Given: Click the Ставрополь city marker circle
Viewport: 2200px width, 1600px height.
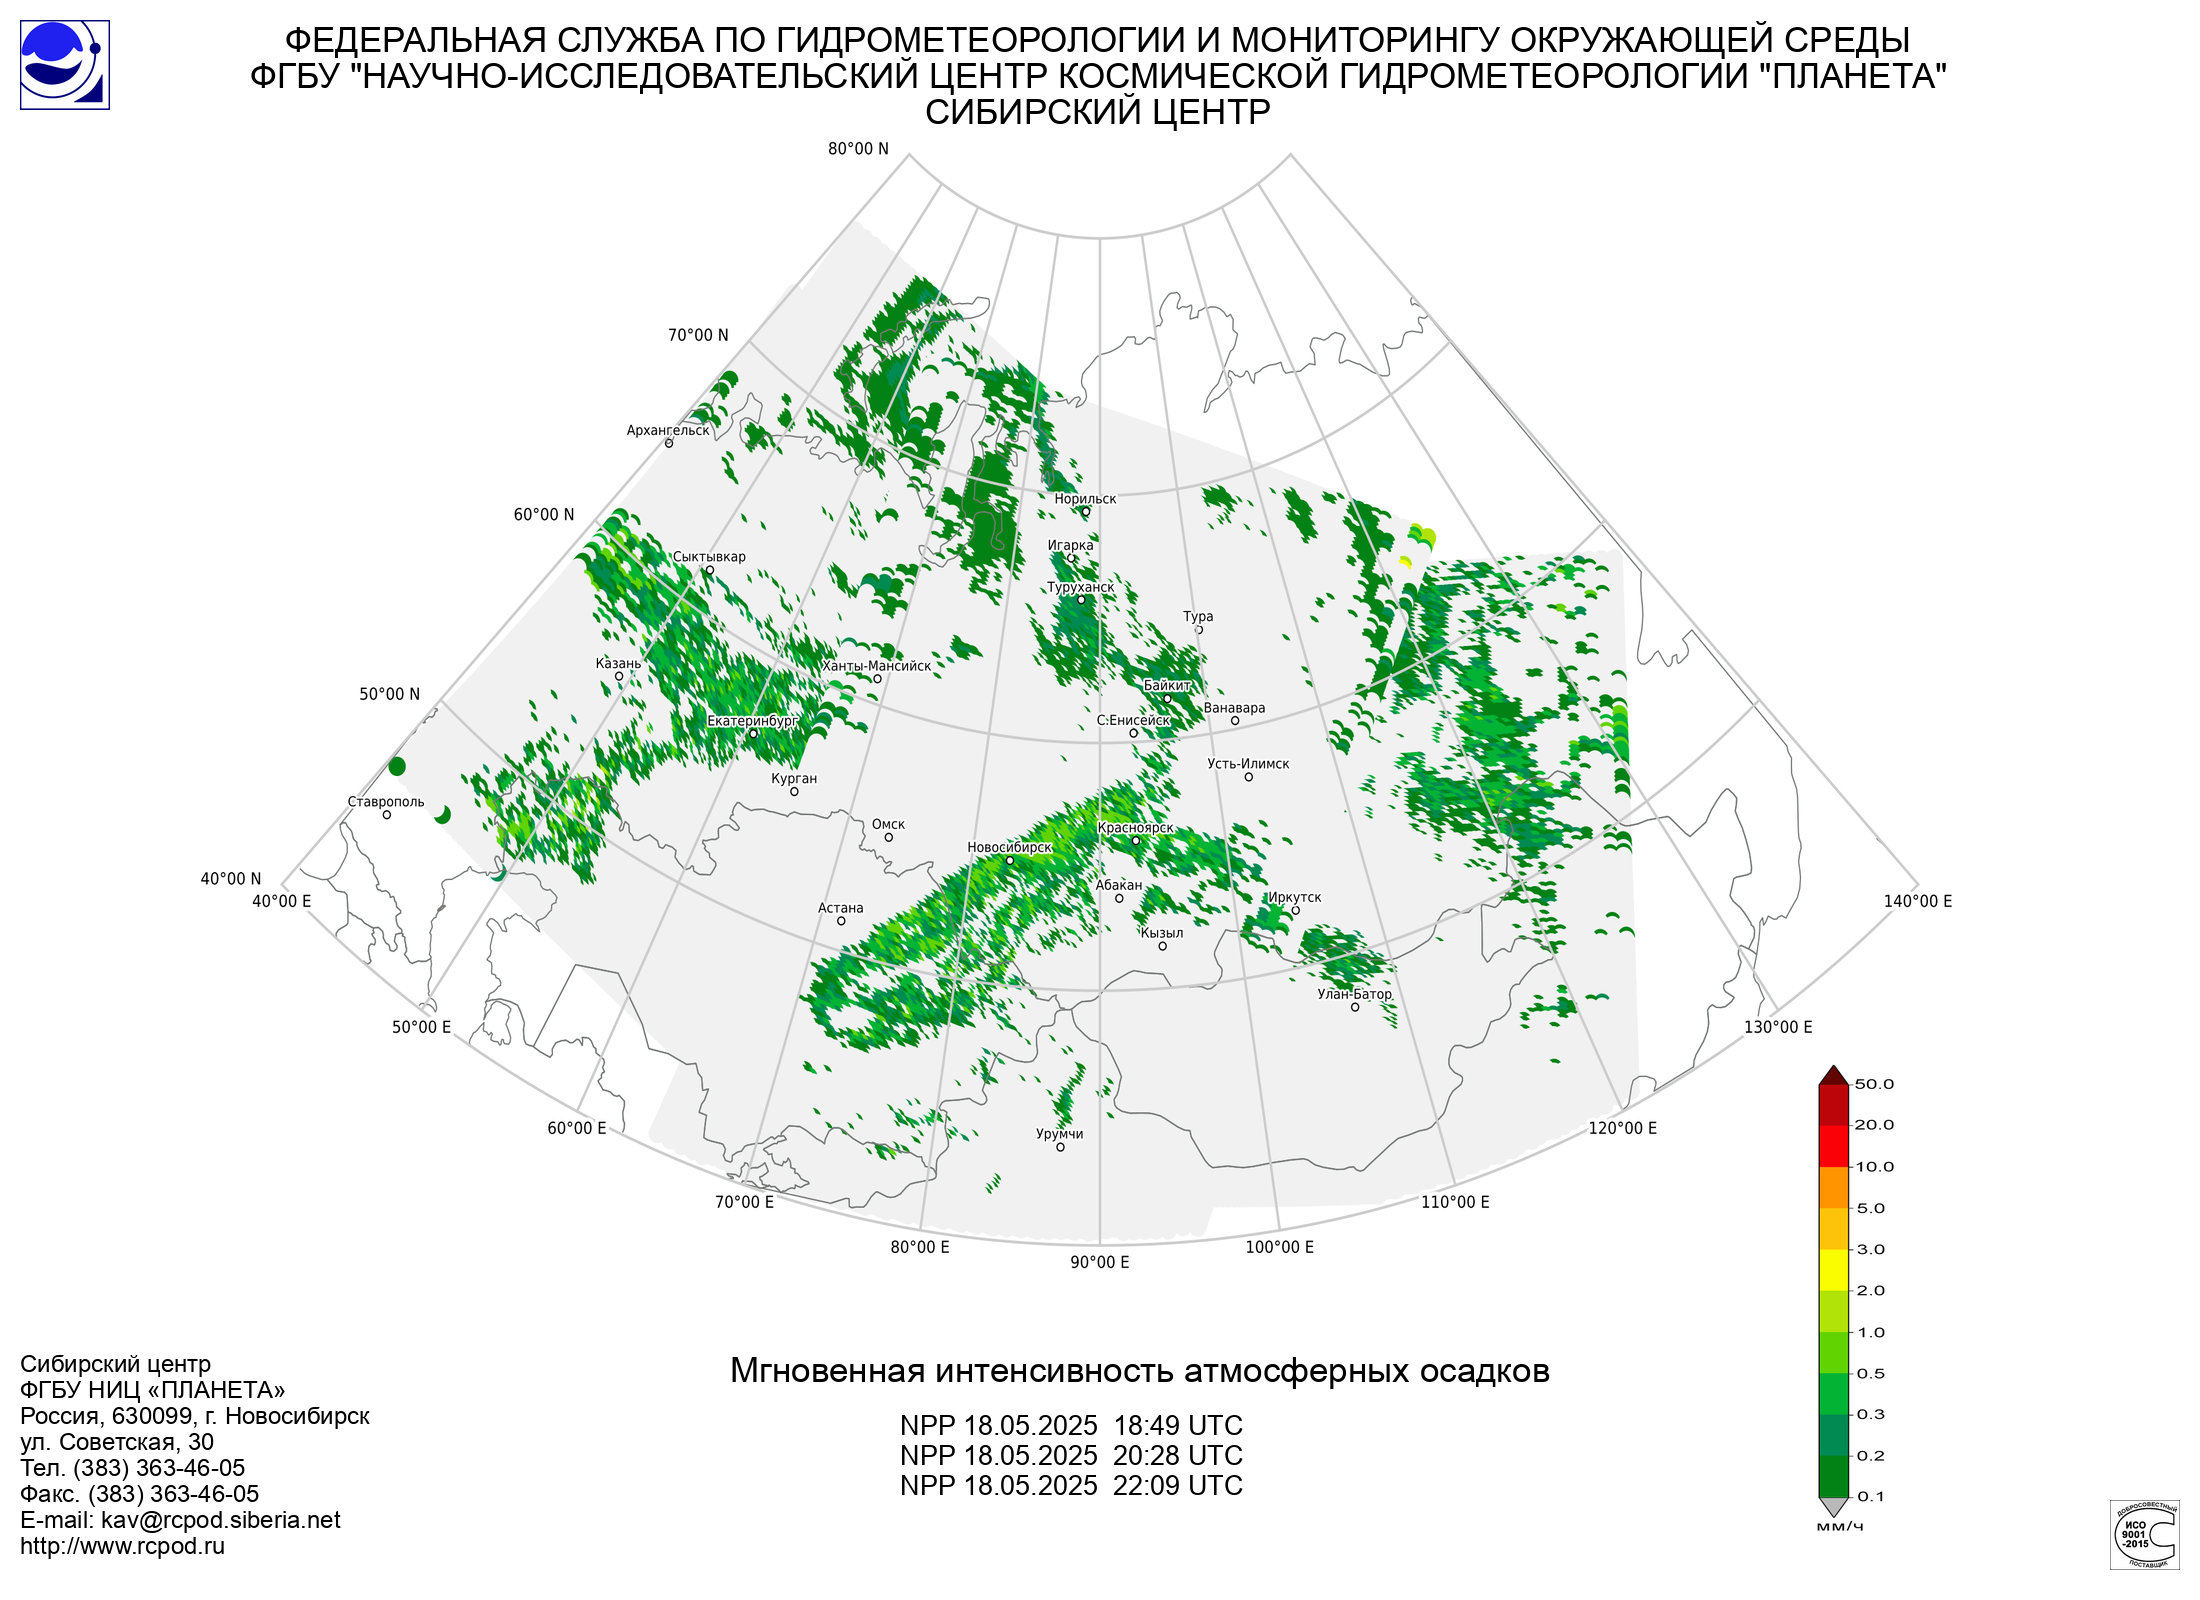Looking at the screenshot, I should 387,815.
